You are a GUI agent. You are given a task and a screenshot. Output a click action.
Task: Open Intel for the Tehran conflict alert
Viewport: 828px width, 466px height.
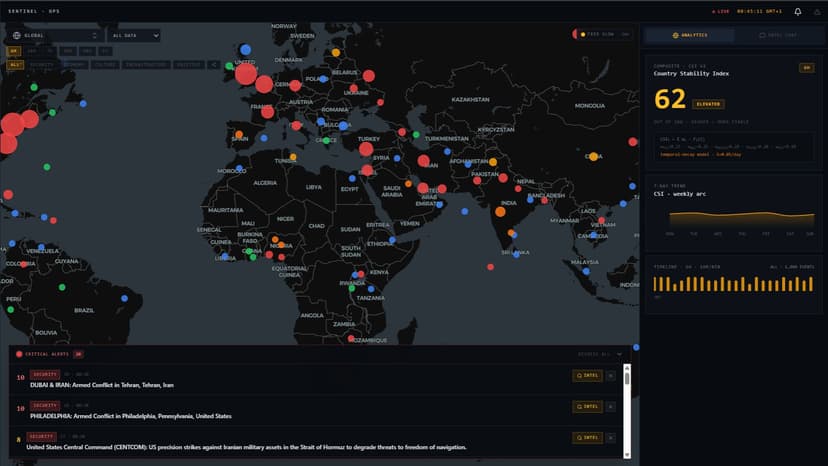[x=587, y=376]
